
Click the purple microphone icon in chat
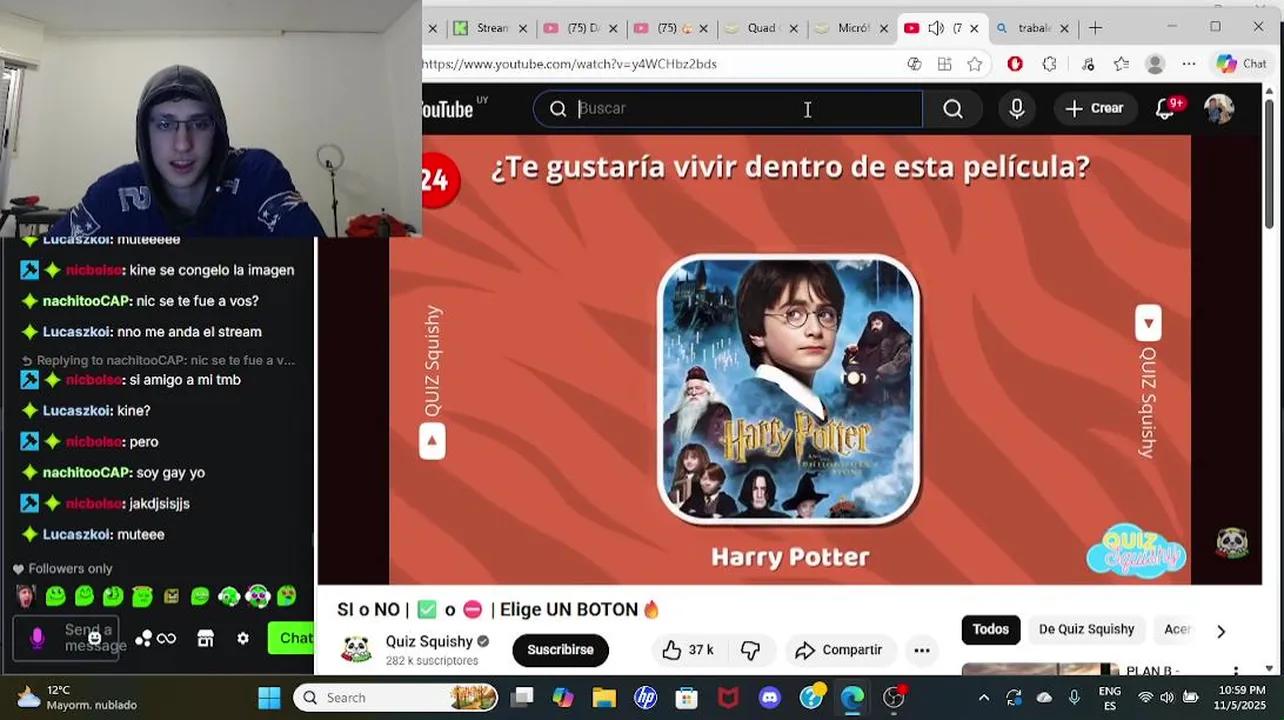pyautogui.click(x=38, y=638)
